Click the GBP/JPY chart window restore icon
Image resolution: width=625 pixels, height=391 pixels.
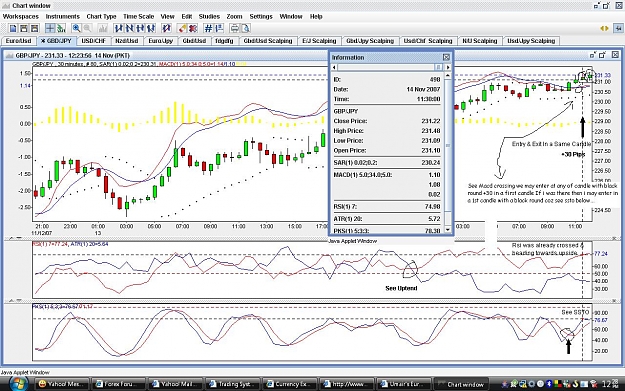(x=603, y=55)
